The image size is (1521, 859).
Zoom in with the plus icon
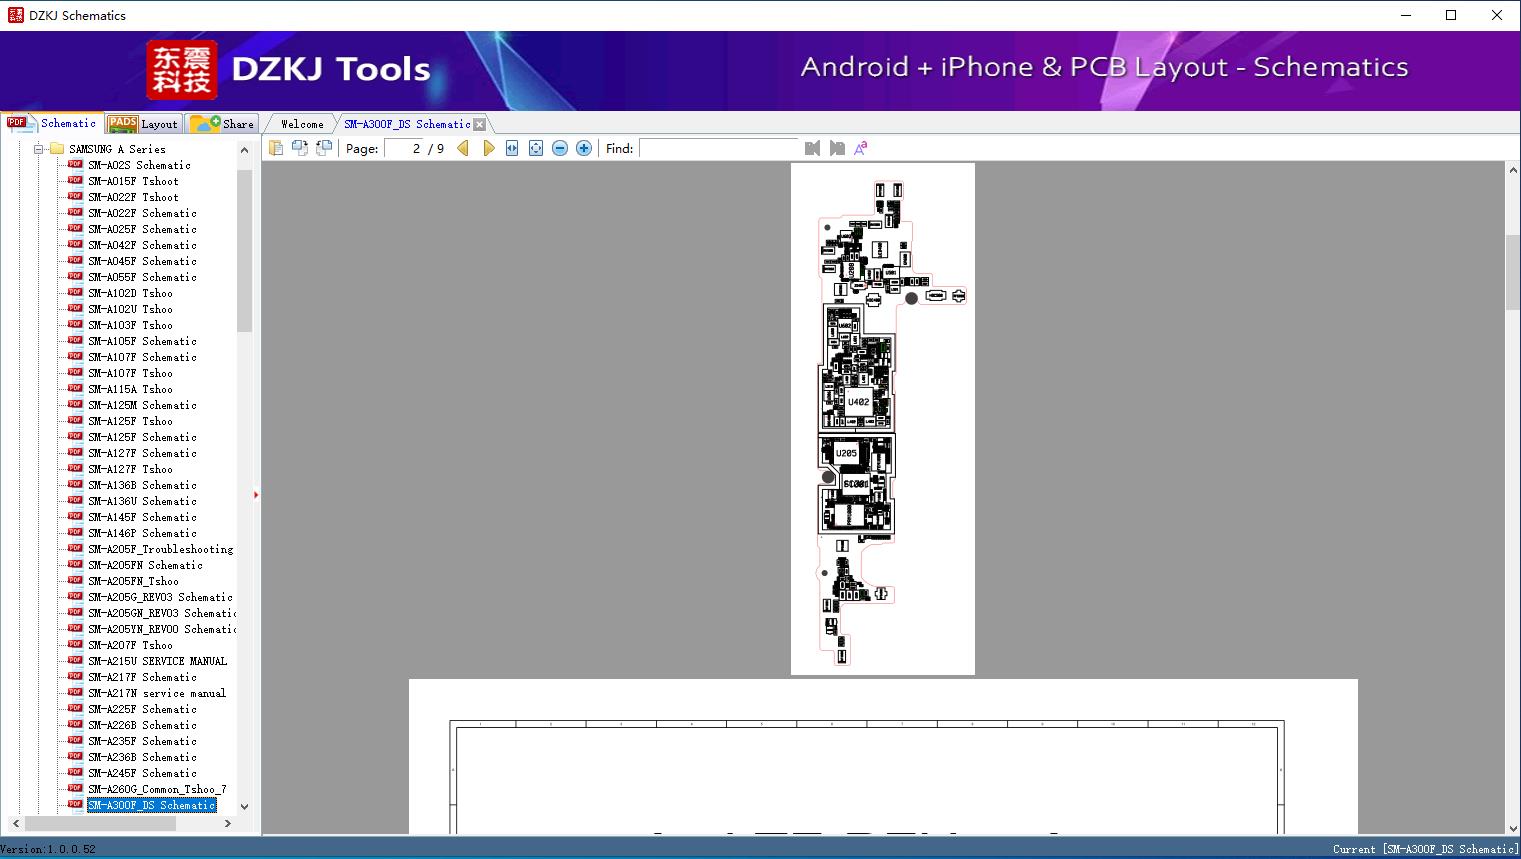pyautogui.click(x=584, y=148)
